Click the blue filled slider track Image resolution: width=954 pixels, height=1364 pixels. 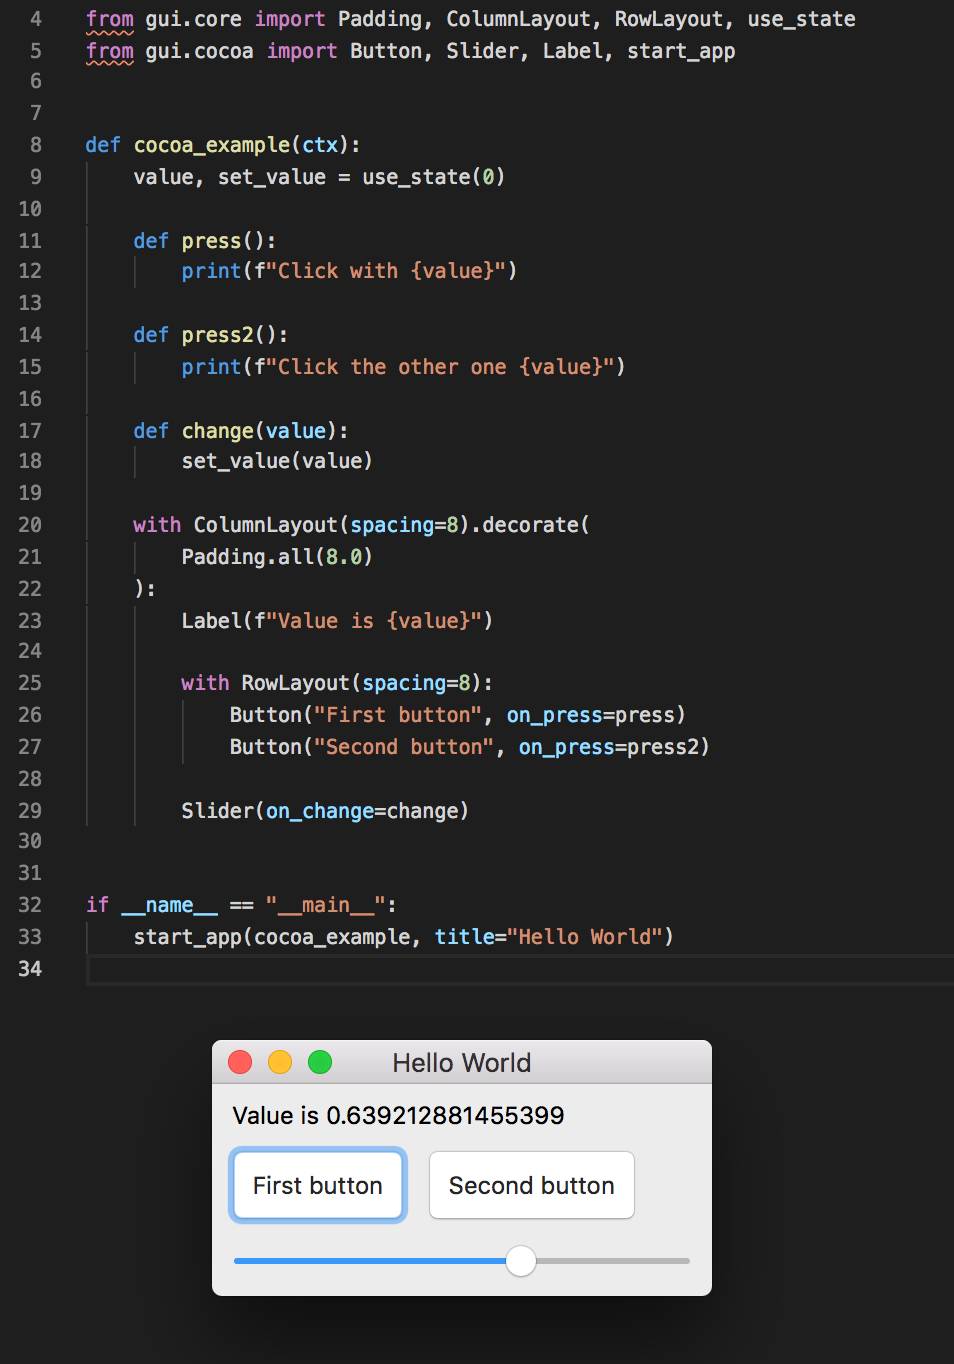click(370, 1261)
